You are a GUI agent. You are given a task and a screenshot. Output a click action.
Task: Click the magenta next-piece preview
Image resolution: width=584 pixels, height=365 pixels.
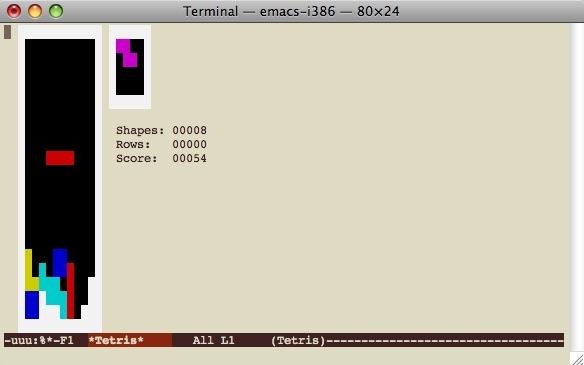point(127,53)
